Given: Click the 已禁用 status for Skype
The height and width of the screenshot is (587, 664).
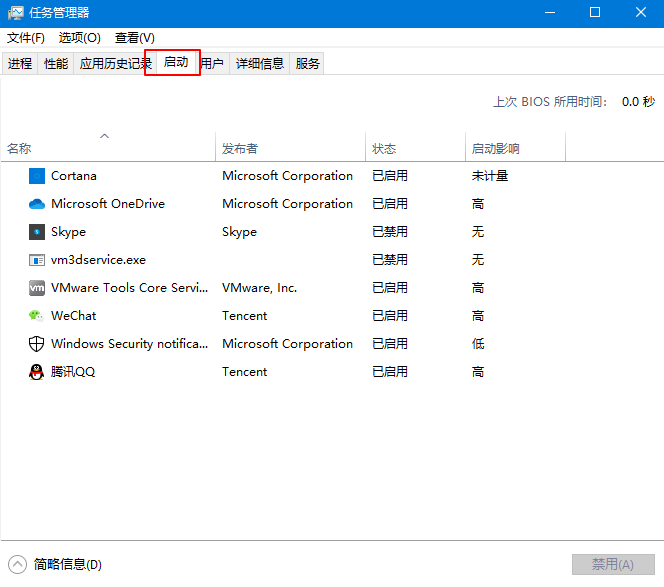Looking at the screenshot, I should (x=390, y=232).
